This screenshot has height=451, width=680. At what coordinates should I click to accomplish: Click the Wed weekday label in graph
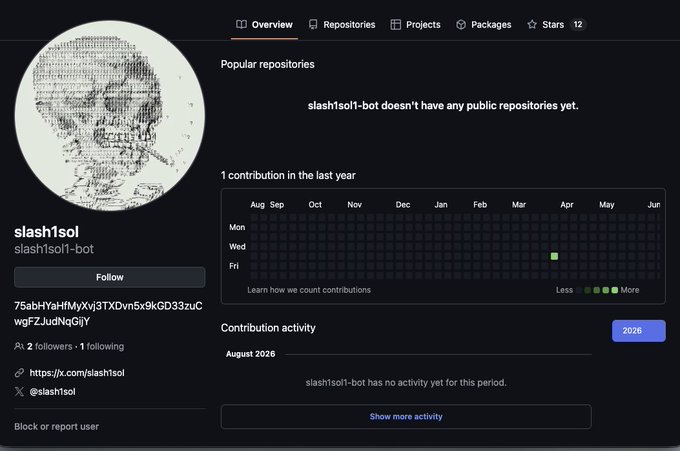(237, 247)
